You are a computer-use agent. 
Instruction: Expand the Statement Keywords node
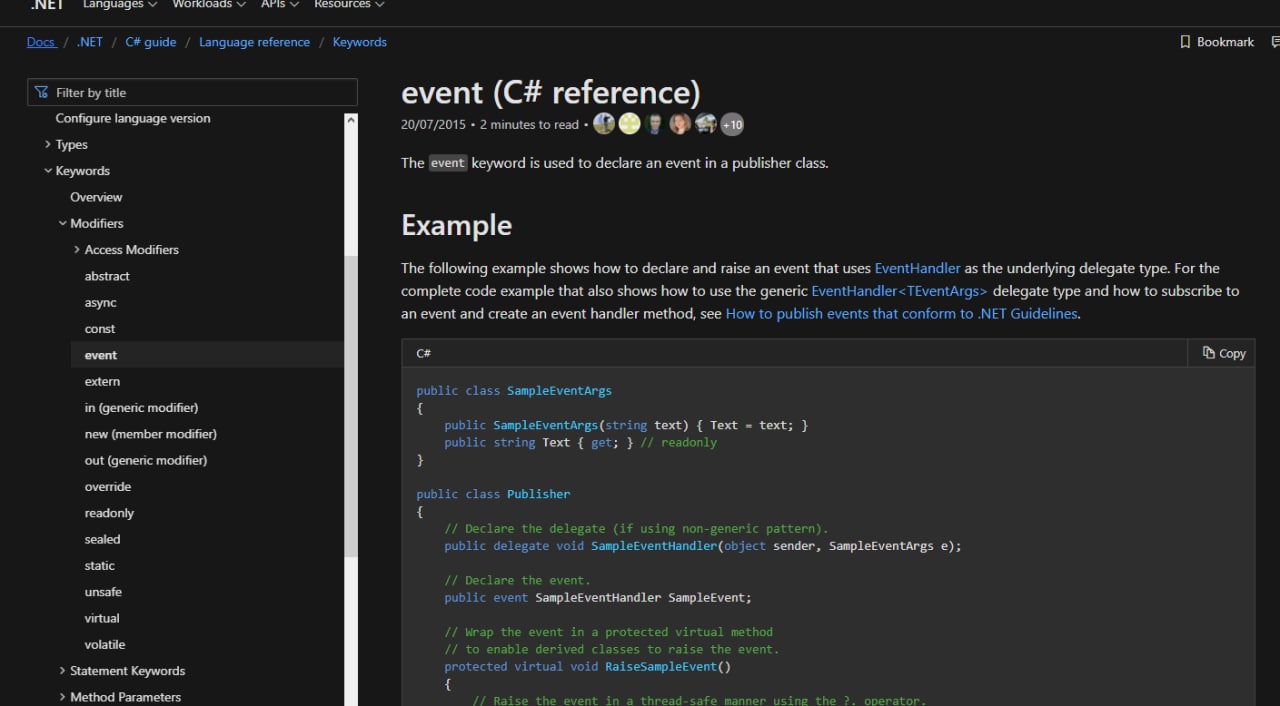click(x=62, y=671)
